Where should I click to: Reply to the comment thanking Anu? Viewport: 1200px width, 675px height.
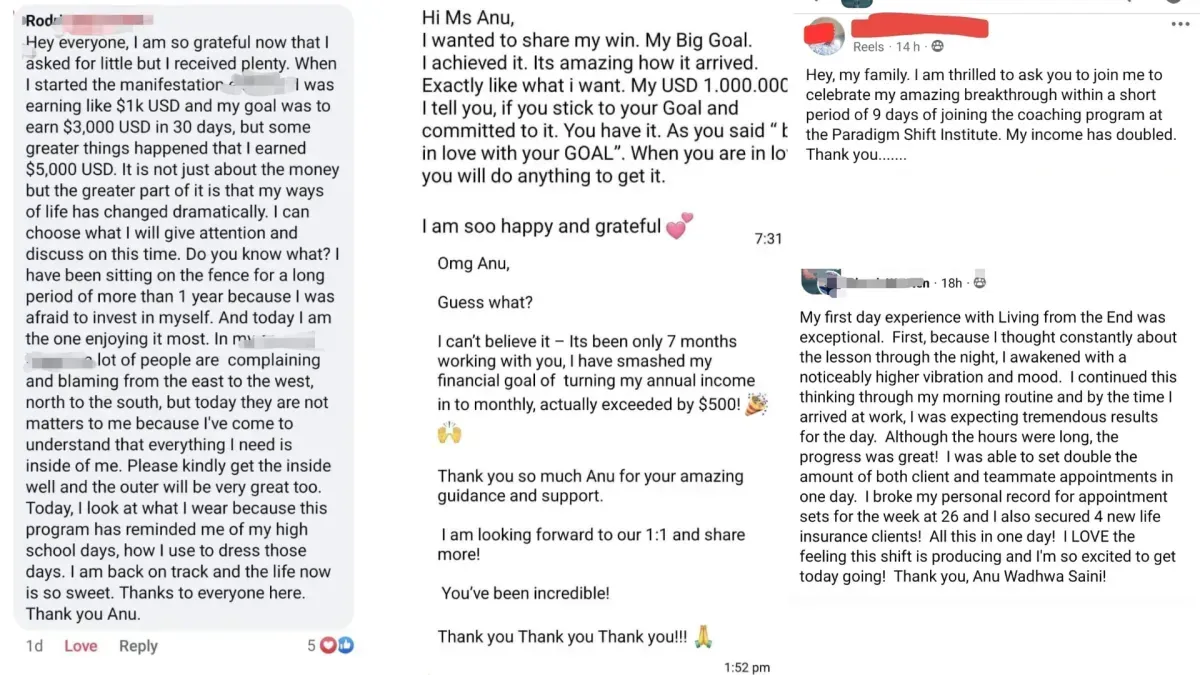138,646
